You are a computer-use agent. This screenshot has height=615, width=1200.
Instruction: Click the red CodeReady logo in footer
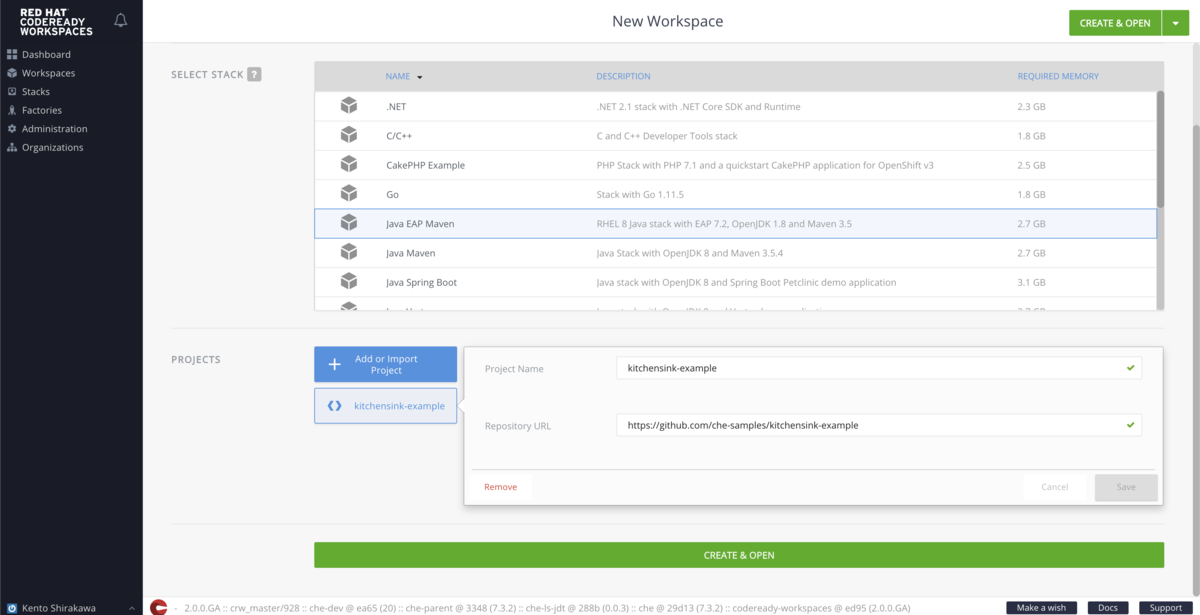click(158, 607)
